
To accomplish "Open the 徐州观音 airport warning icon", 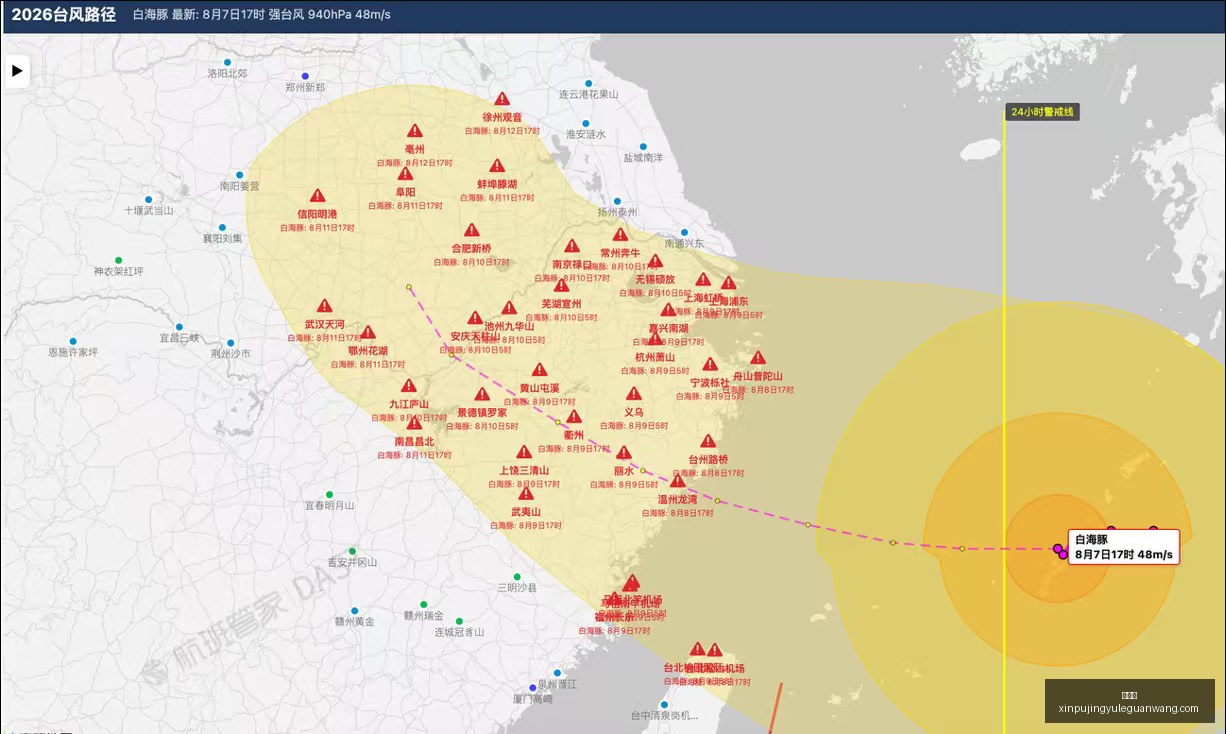I will (502, 99).
